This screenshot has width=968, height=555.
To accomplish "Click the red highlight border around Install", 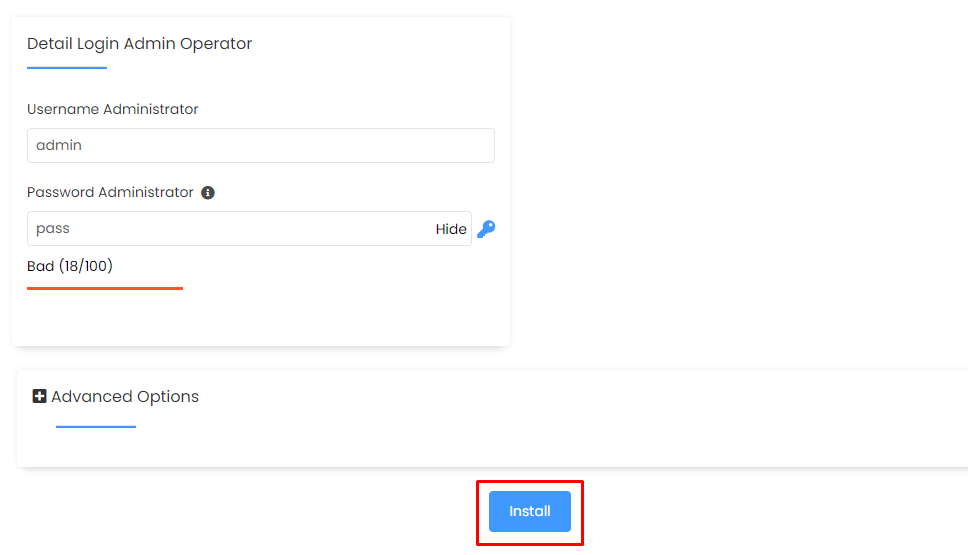I will click(x=530, y=482).
